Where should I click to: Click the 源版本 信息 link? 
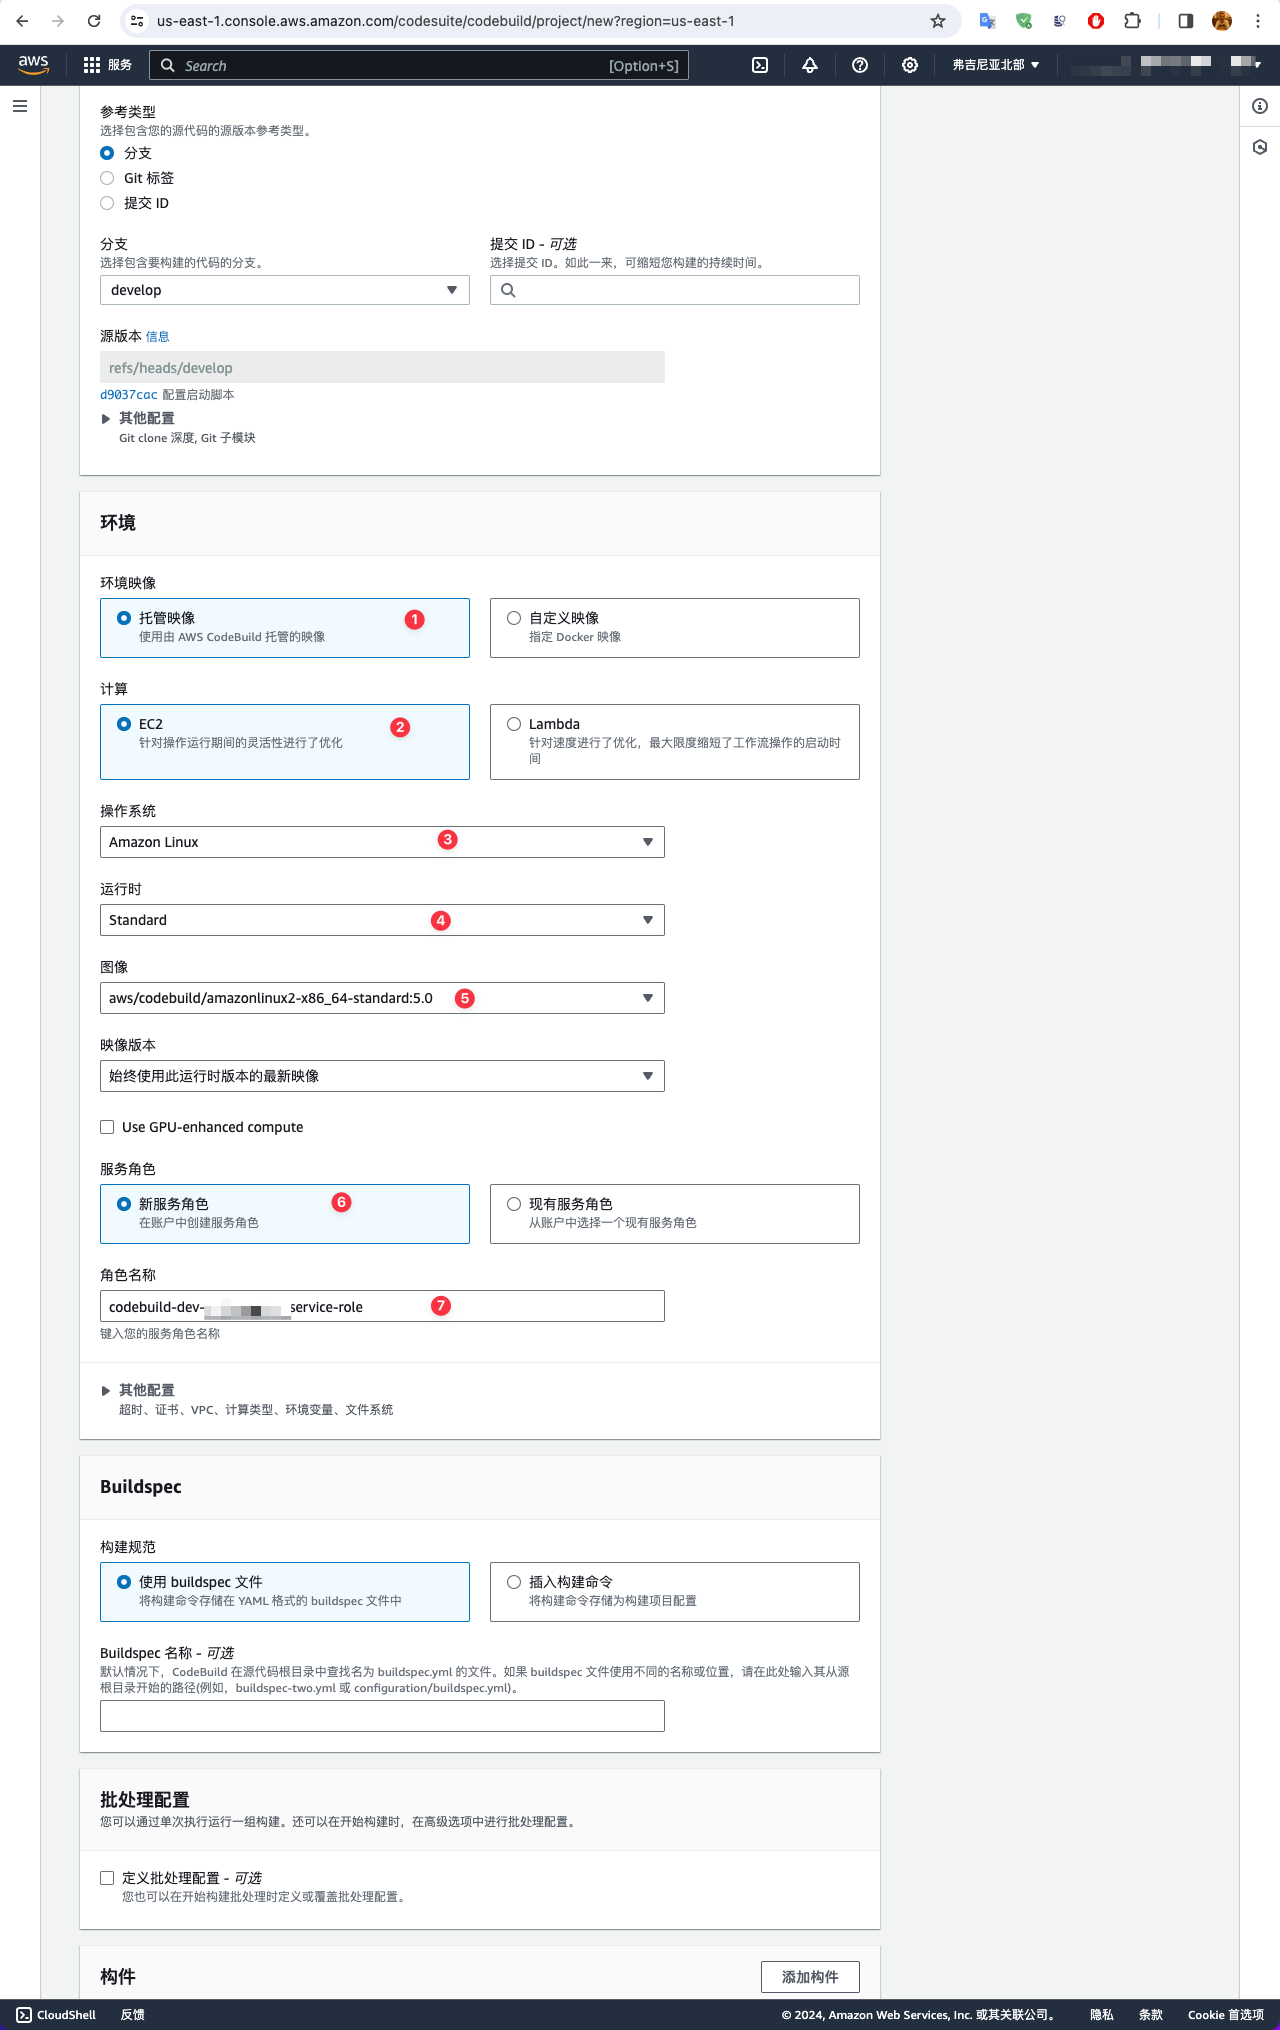(x=158, y=337)
